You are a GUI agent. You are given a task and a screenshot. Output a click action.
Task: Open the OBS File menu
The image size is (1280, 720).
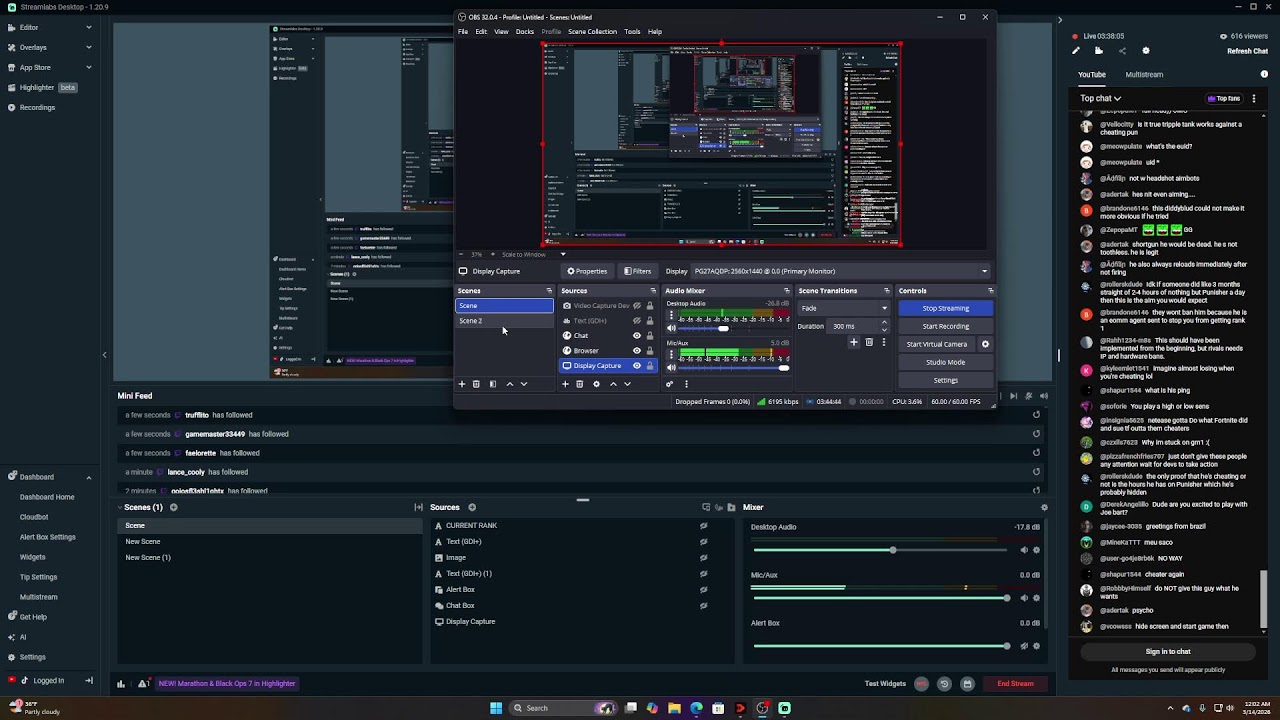pyautogui.click(x=463, y=32)
